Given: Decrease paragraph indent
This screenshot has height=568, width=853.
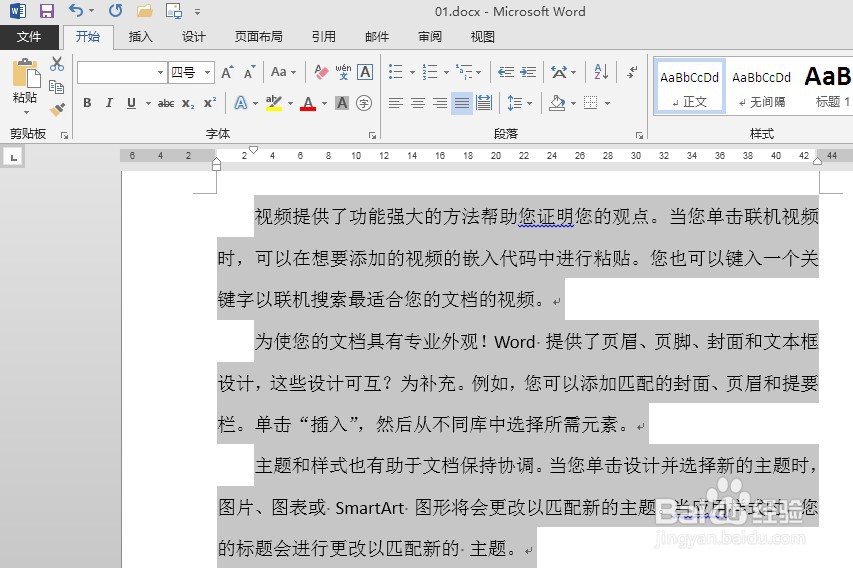Looking at the screenshot, I should pyautogui.click(x=506, y=72).
